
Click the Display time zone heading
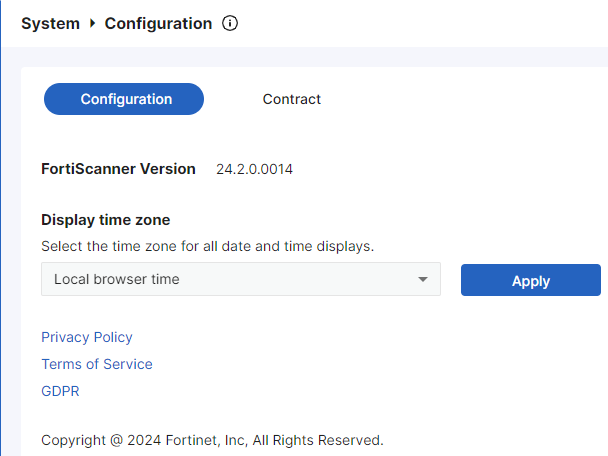pyautogui.click(x=105, y=220)
